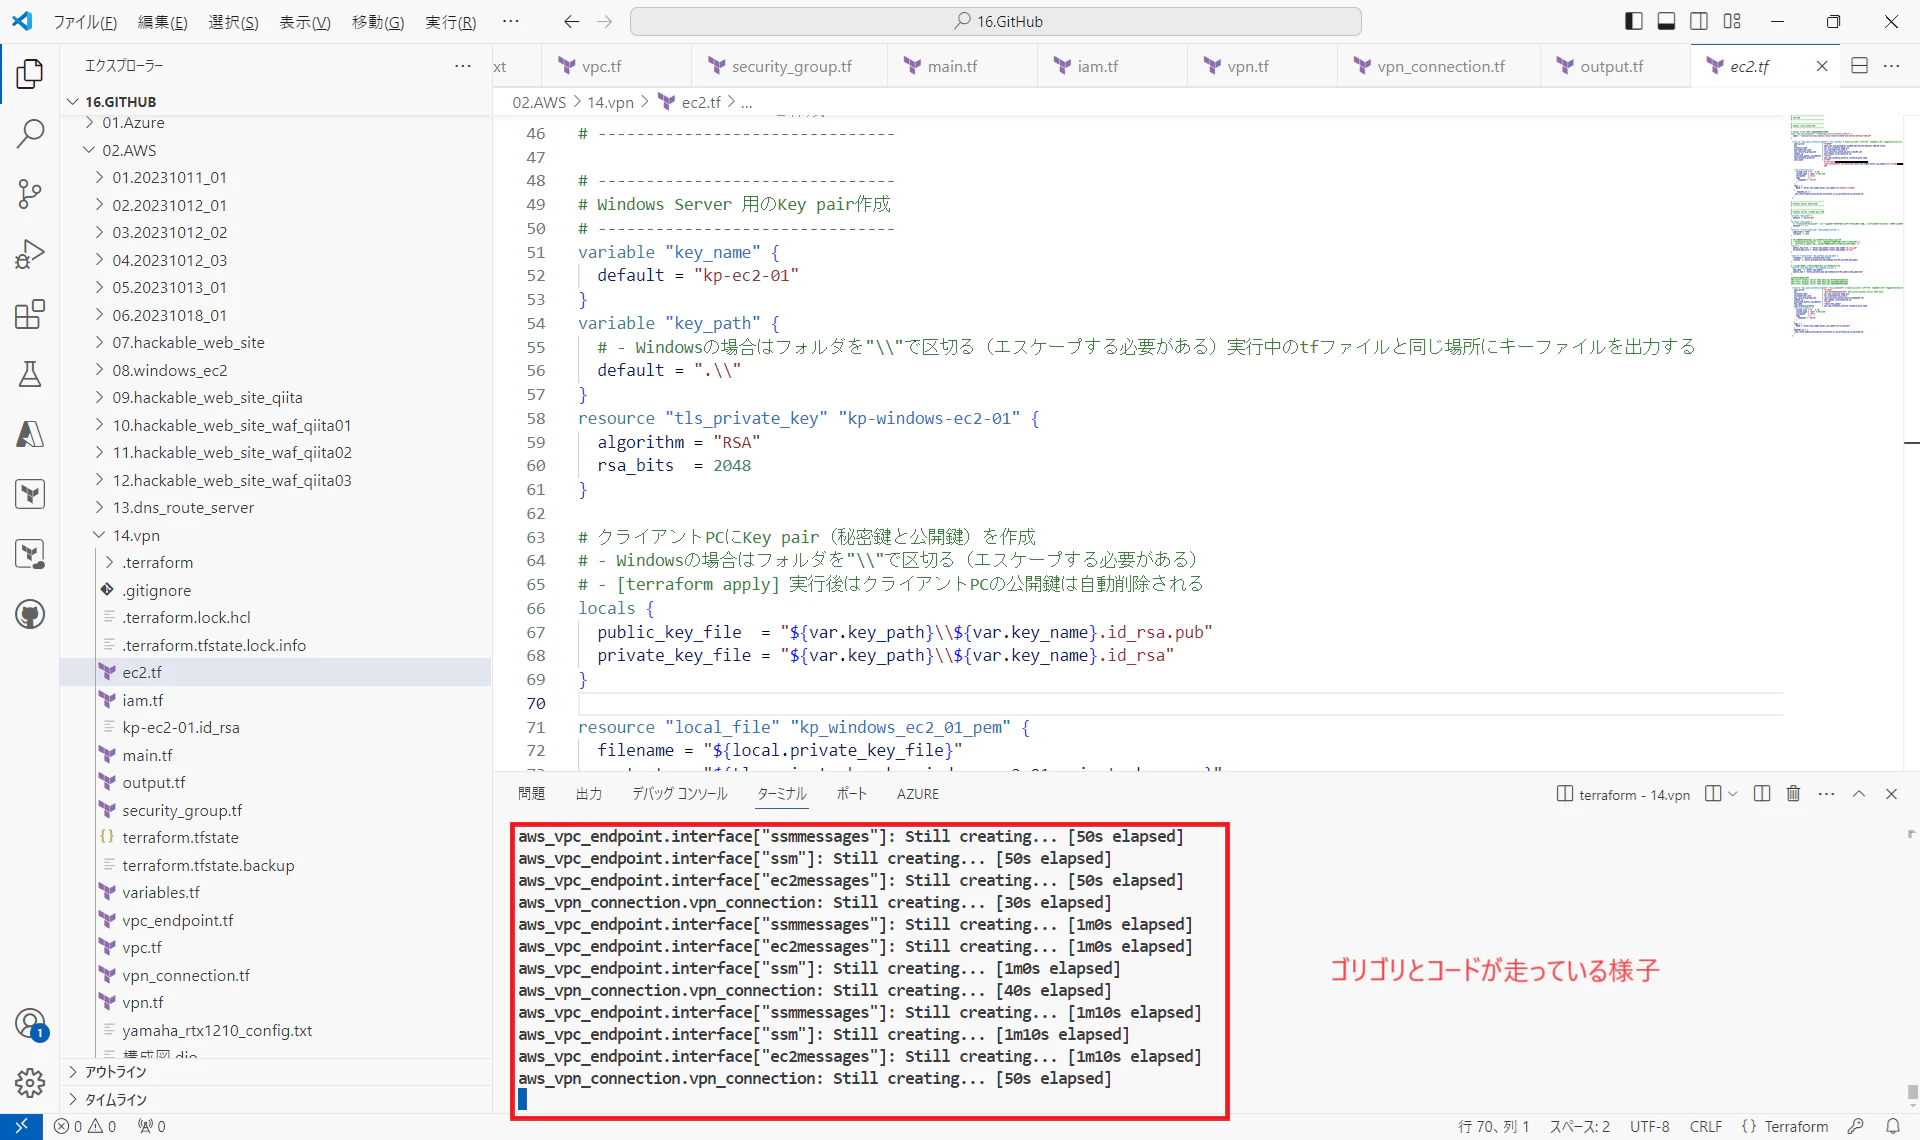Close the ec2.tf editor tab
The height and width of the screenshot is (1140, 1920).
click(1822, 66)
